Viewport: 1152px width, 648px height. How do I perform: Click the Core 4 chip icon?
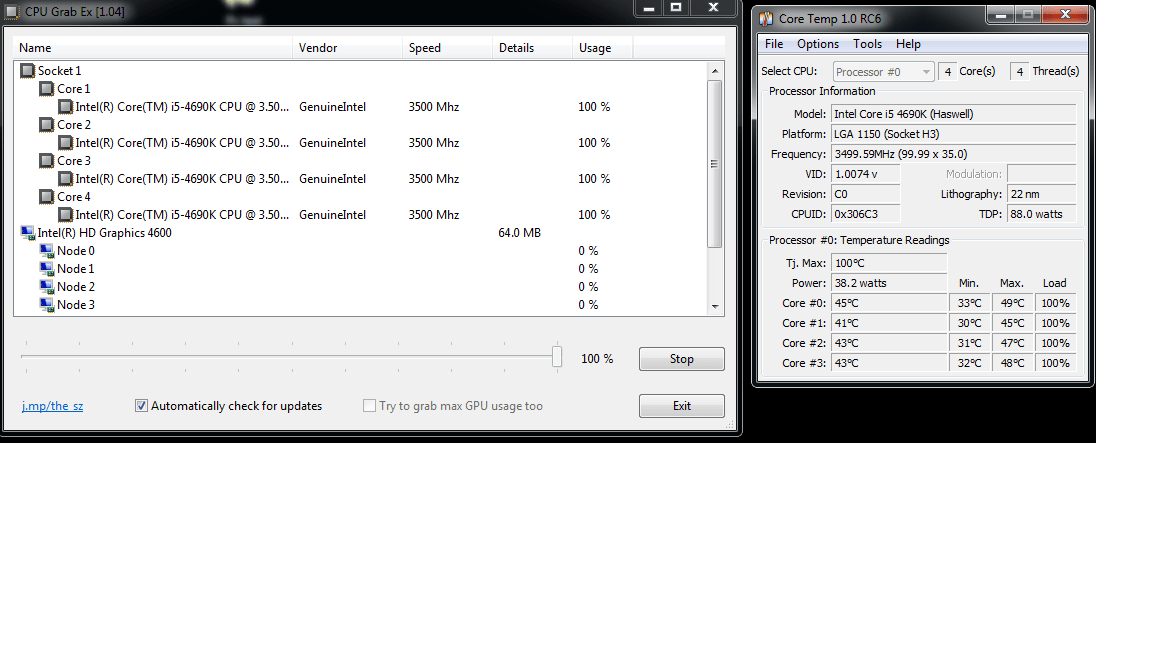click(46, 197)
